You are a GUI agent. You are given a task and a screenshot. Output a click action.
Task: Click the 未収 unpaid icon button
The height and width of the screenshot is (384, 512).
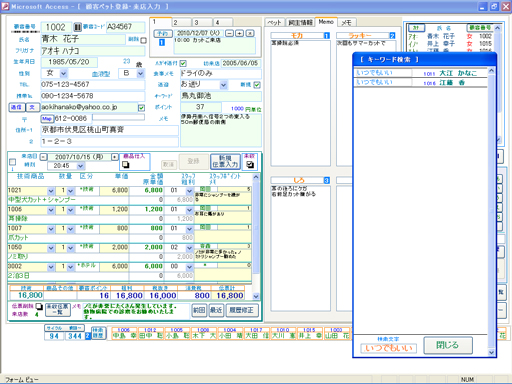pyautogui.click(x=250, y=164)
